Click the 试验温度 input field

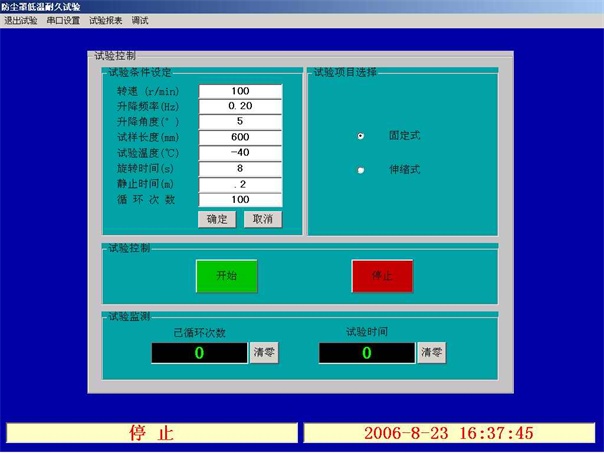[x=240, y=153]
